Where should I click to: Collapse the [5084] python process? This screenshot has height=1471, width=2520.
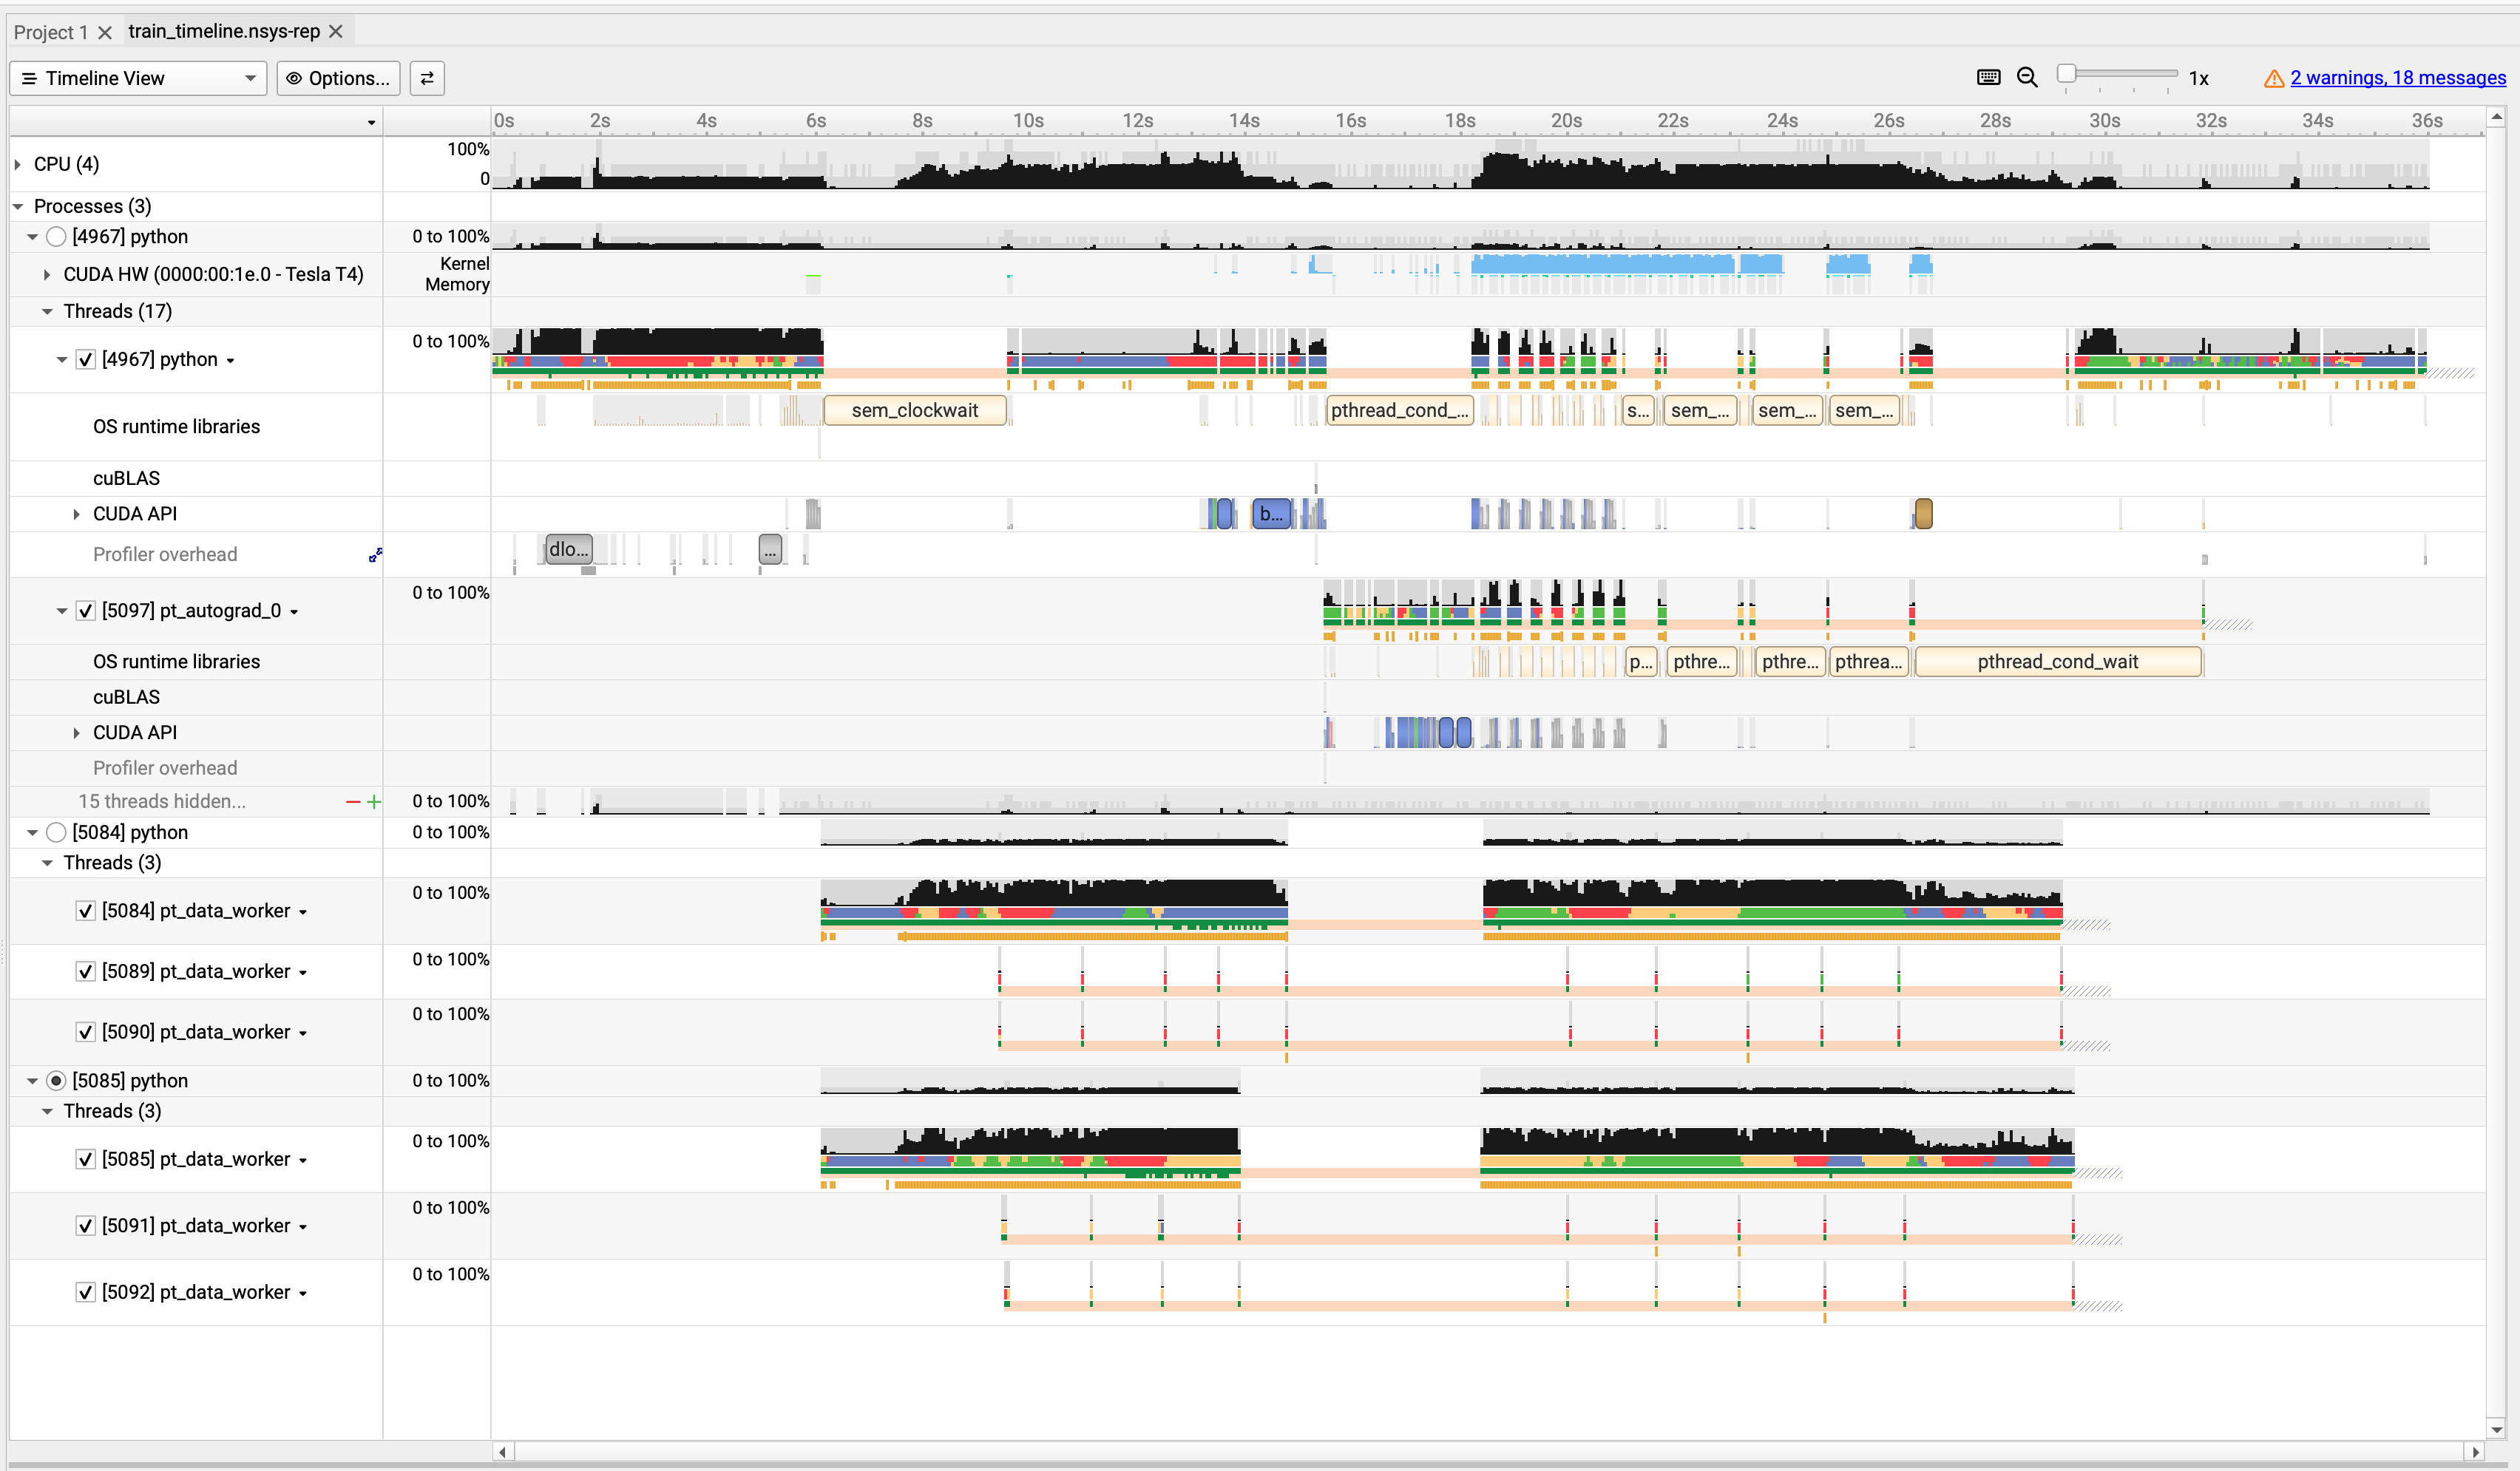pos(32,832)
